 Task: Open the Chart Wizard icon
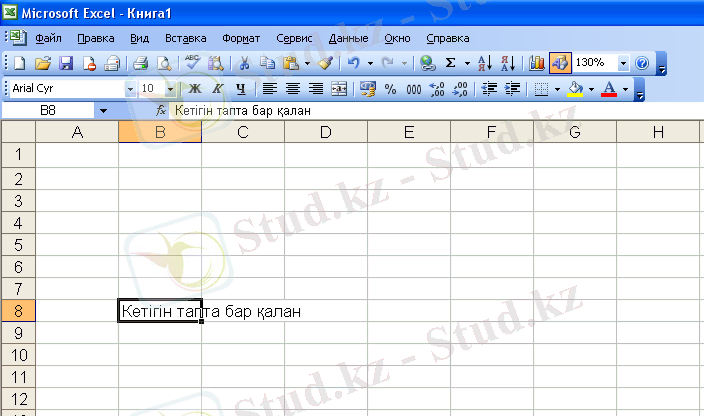(x=537, y=63)
